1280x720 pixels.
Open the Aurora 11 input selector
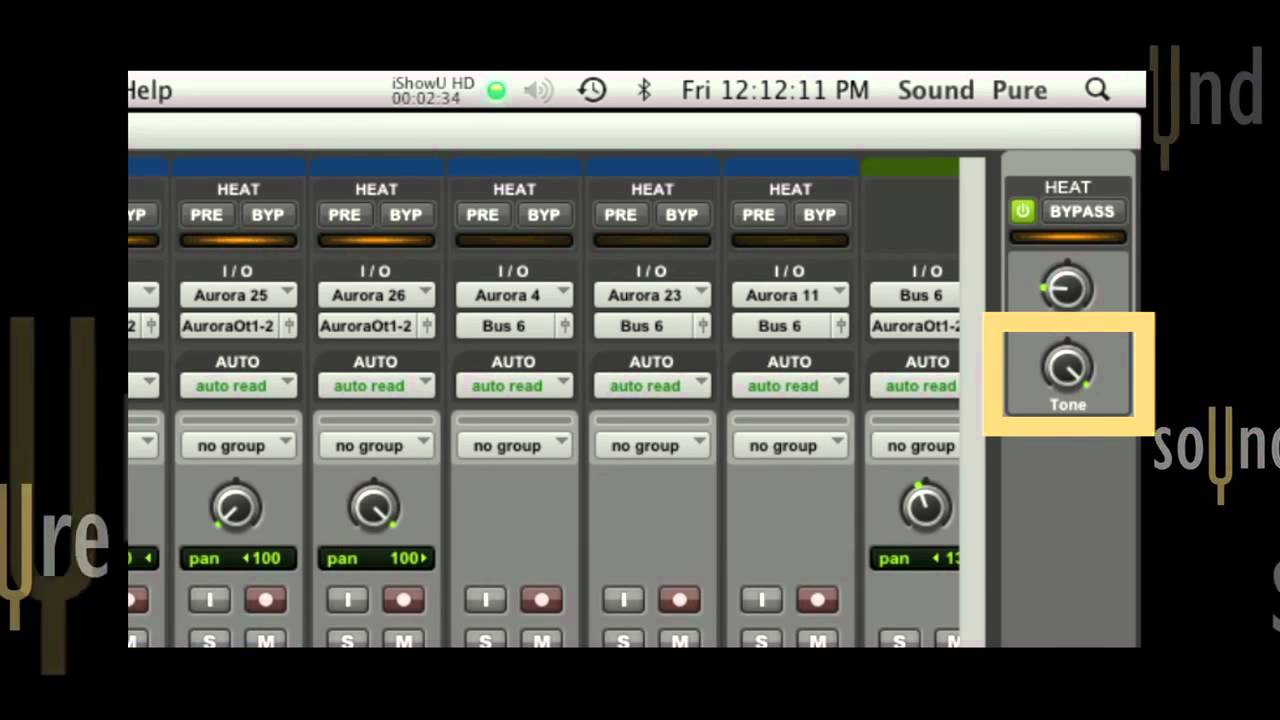tap(790, 295)
